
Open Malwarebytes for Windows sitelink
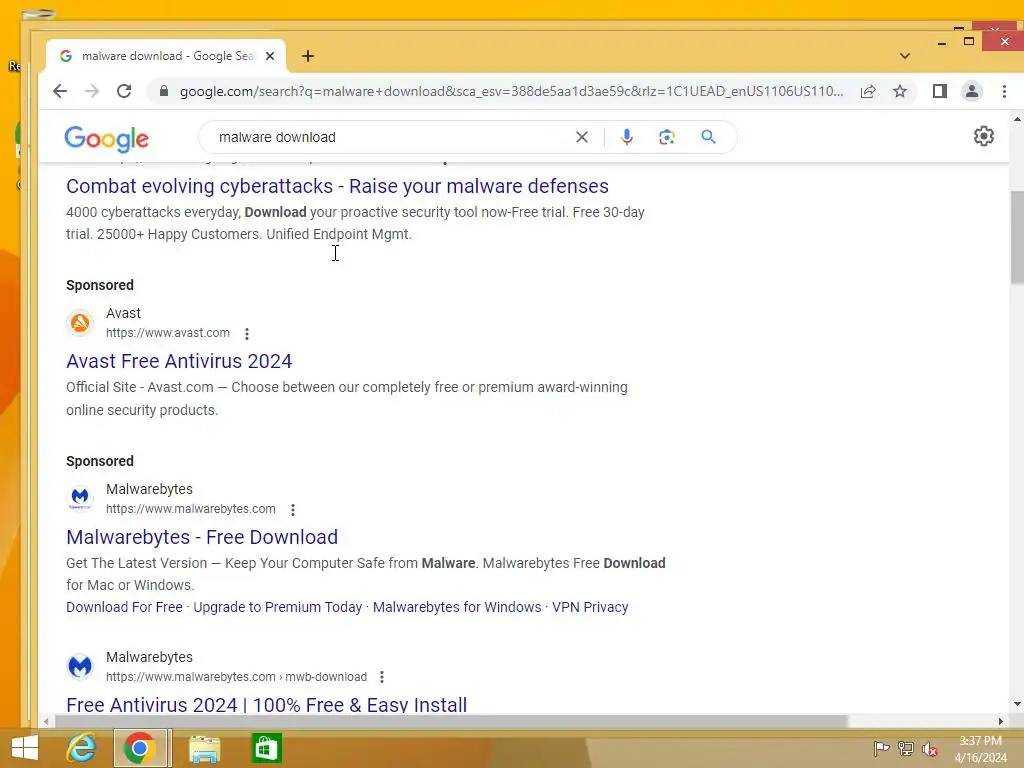point(457,607)
